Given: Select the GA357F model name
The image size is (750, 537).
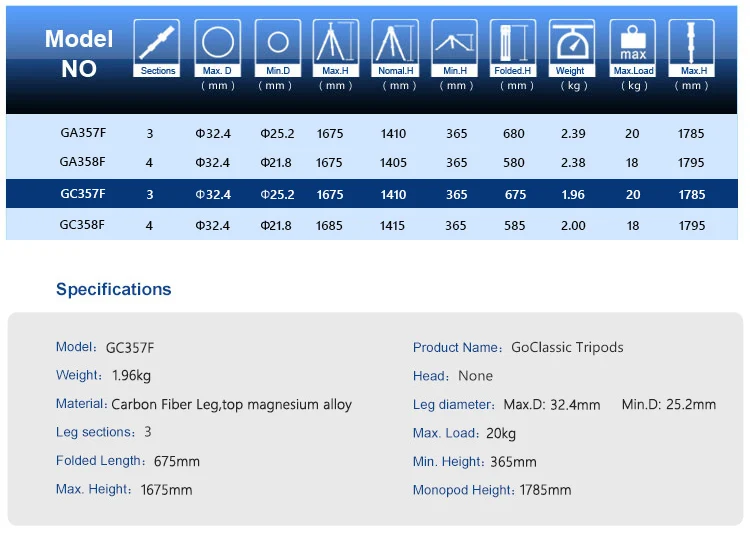Looking at the screenshot, I should click(83, 132).
